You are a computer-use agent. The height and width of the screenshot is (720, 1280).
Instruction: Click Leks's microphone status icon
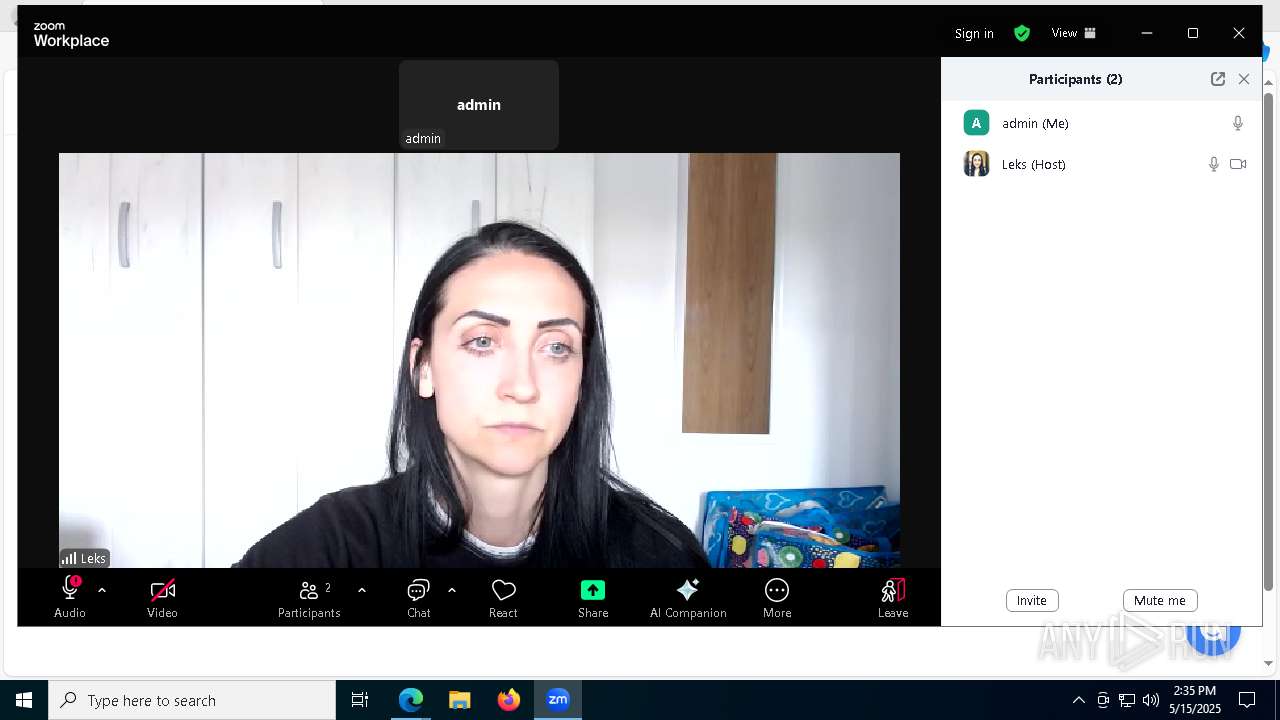[x=1214, y=164]
